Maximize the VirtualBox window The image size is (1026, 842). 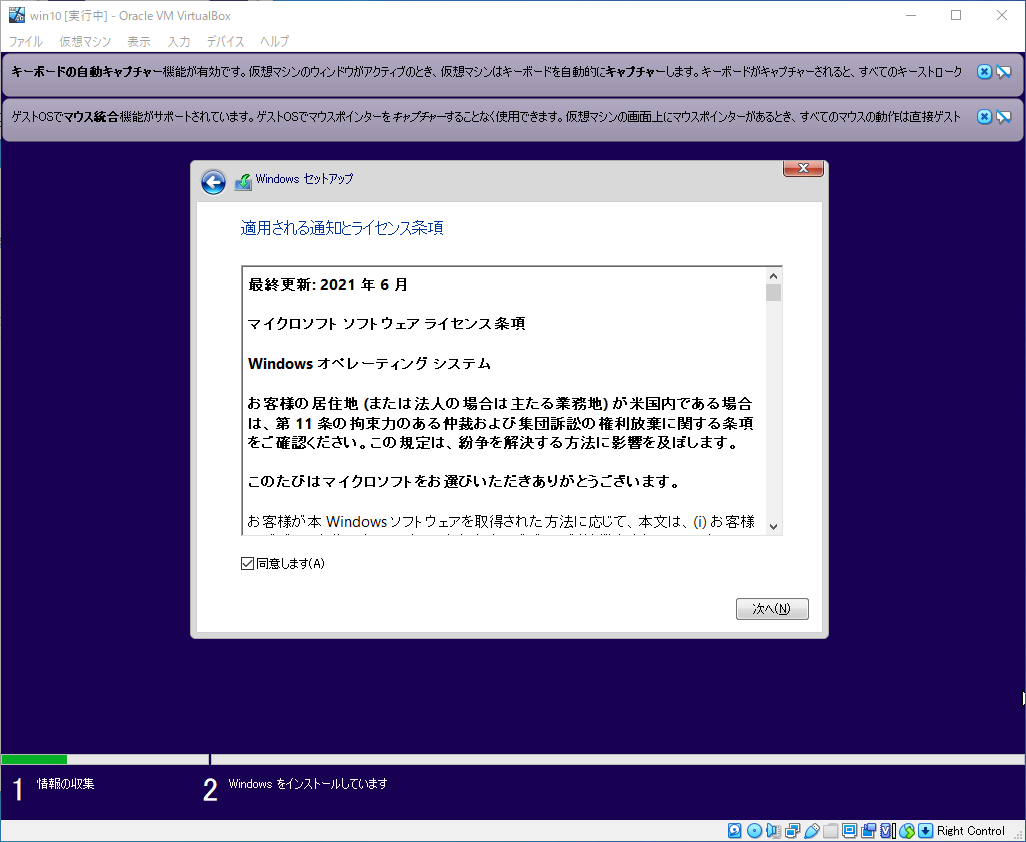pyautogui.click(x=956, y=15)
